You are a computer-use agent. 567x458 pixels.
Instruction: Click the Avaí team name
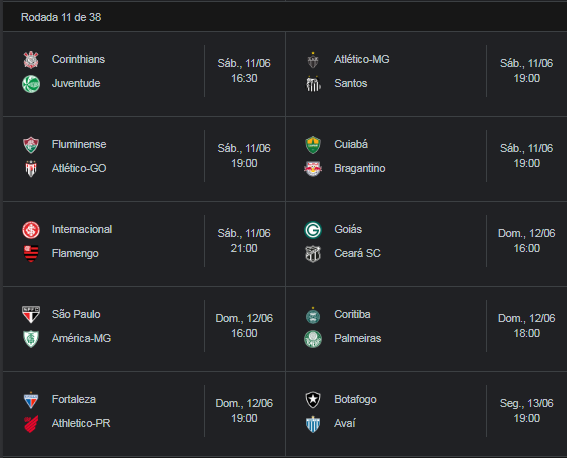345,423
